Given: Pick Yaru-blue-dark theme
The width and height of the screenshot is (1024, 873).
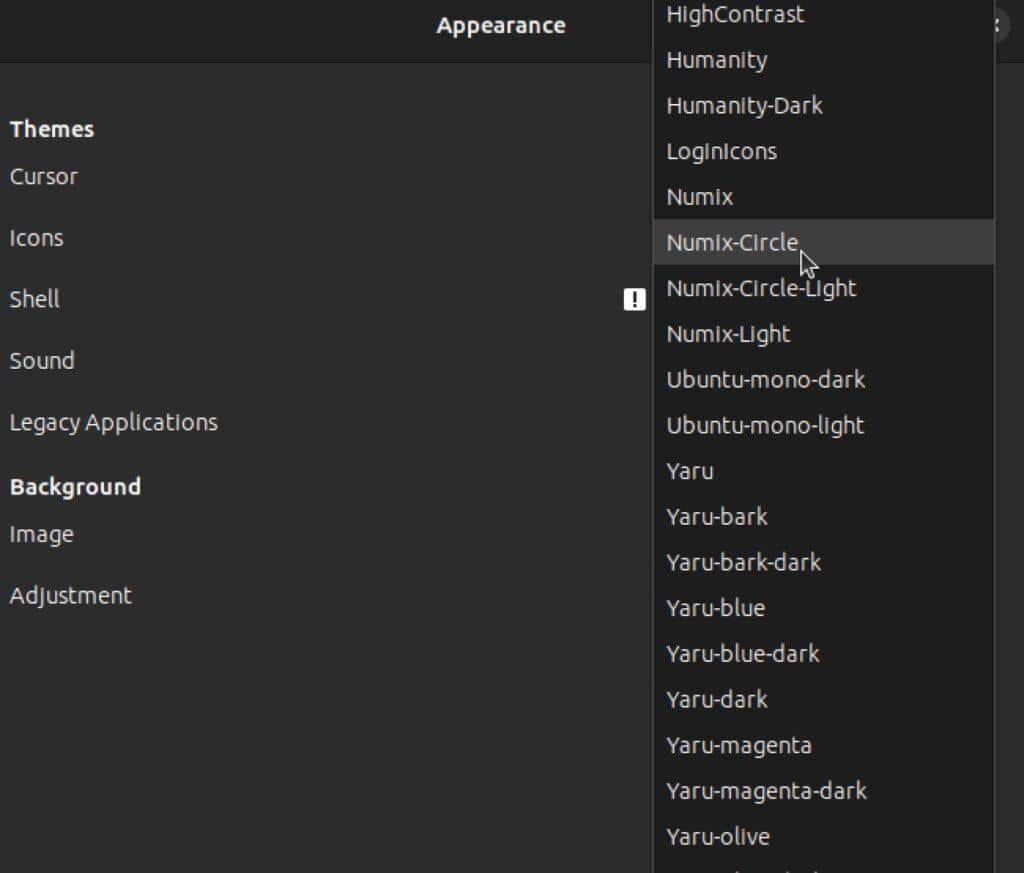Looking at the screenshot, I should (x=824, y=654).
